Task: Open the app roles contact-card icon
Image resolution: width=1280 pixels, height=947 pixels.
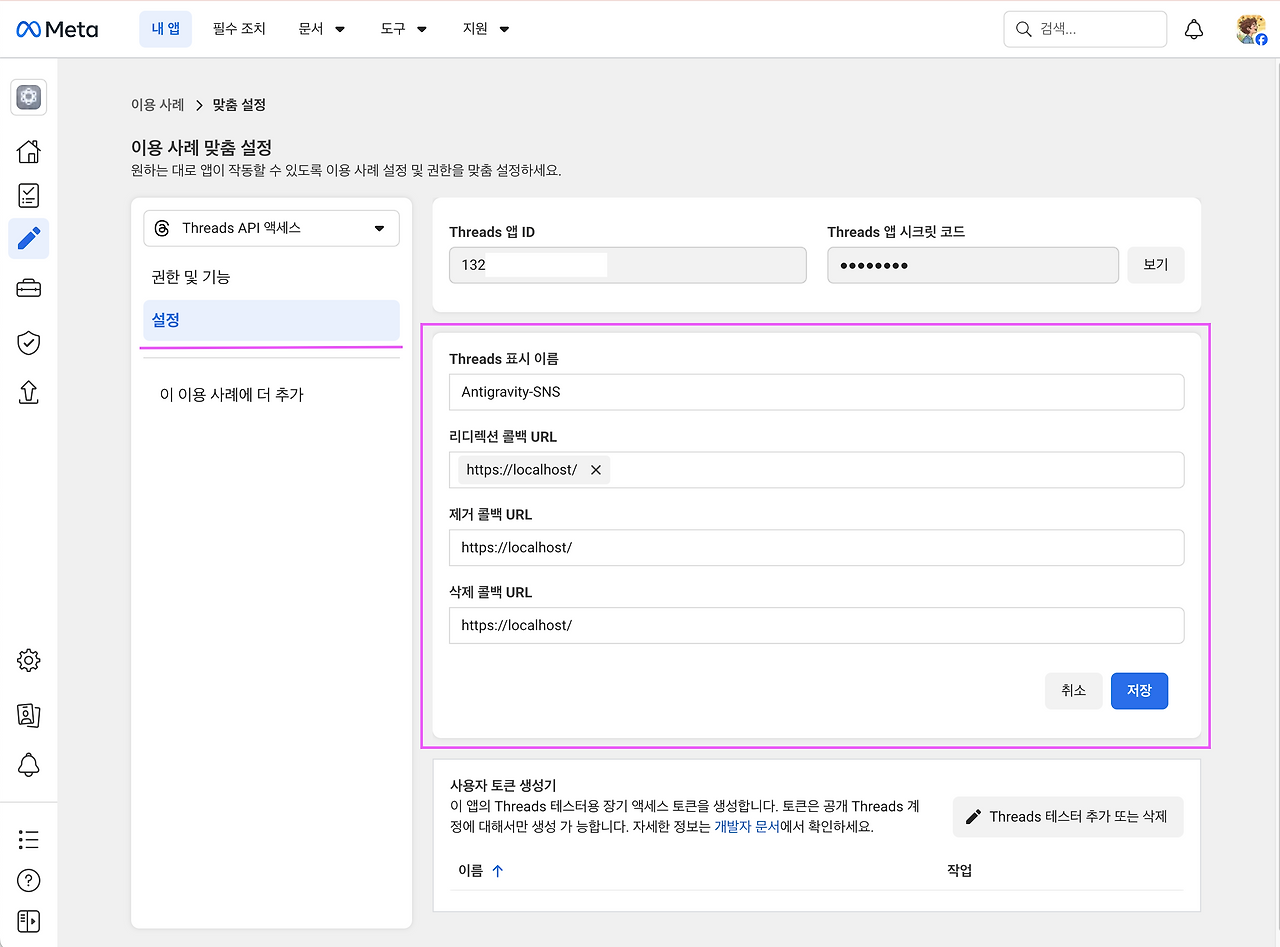Action: pos(29,715)
